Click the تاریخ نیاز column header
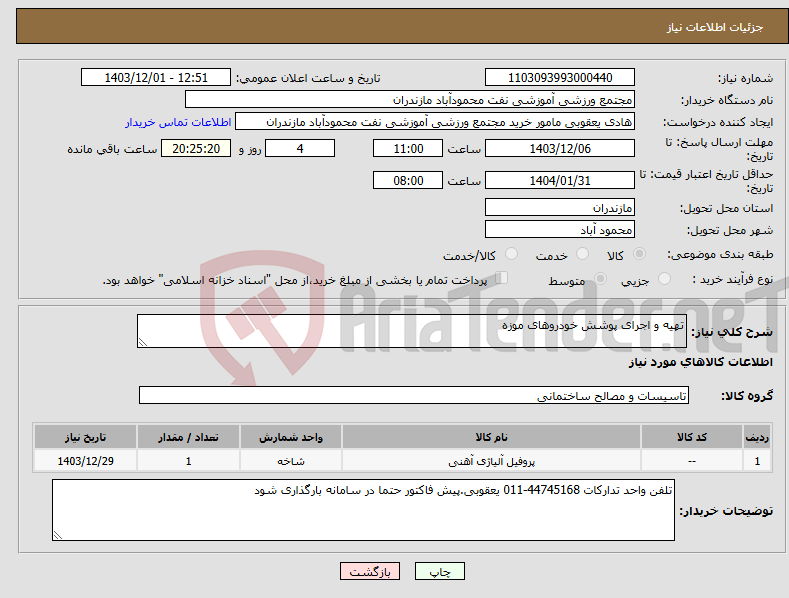This screenshot has height=598, width=789. [x=86, y=437]
